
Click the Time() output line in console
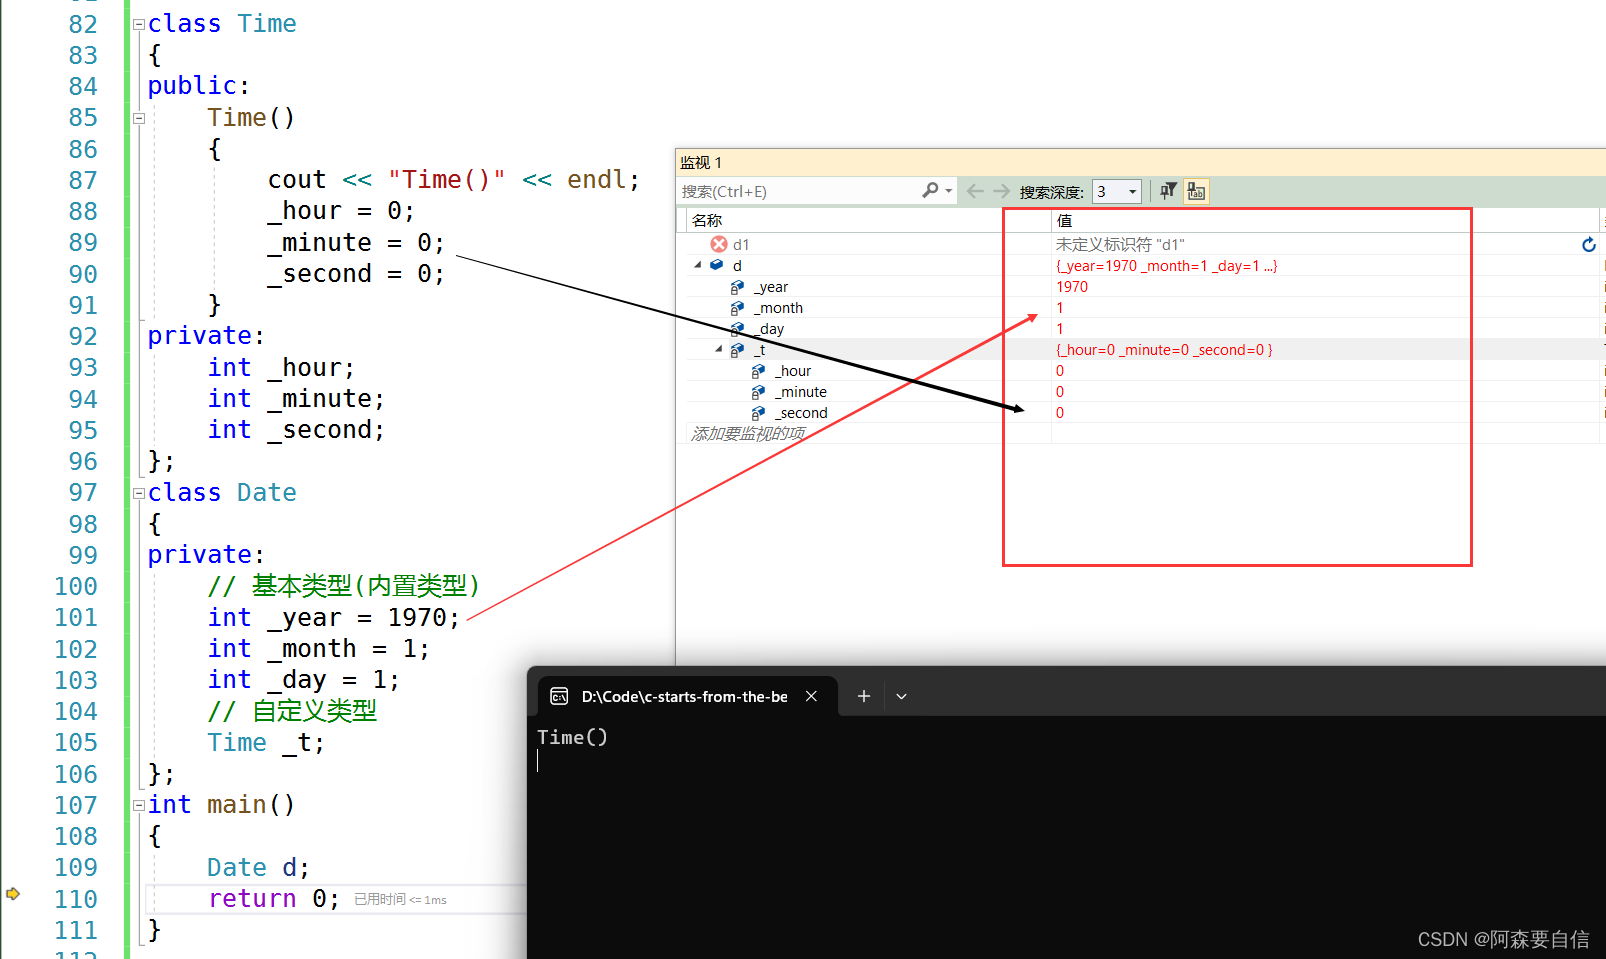point(572,737)
